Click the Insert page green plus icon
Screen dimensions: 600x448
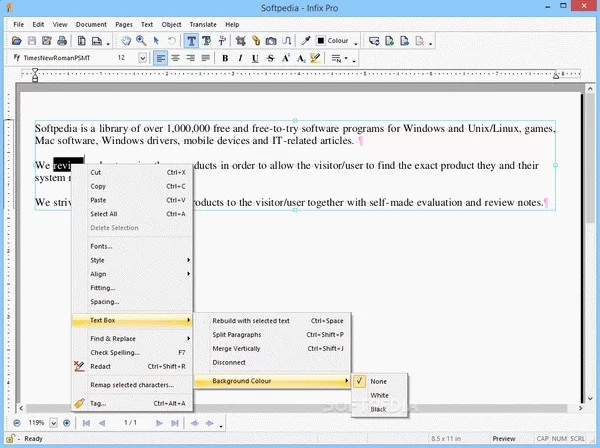click(x=389, y=41)
